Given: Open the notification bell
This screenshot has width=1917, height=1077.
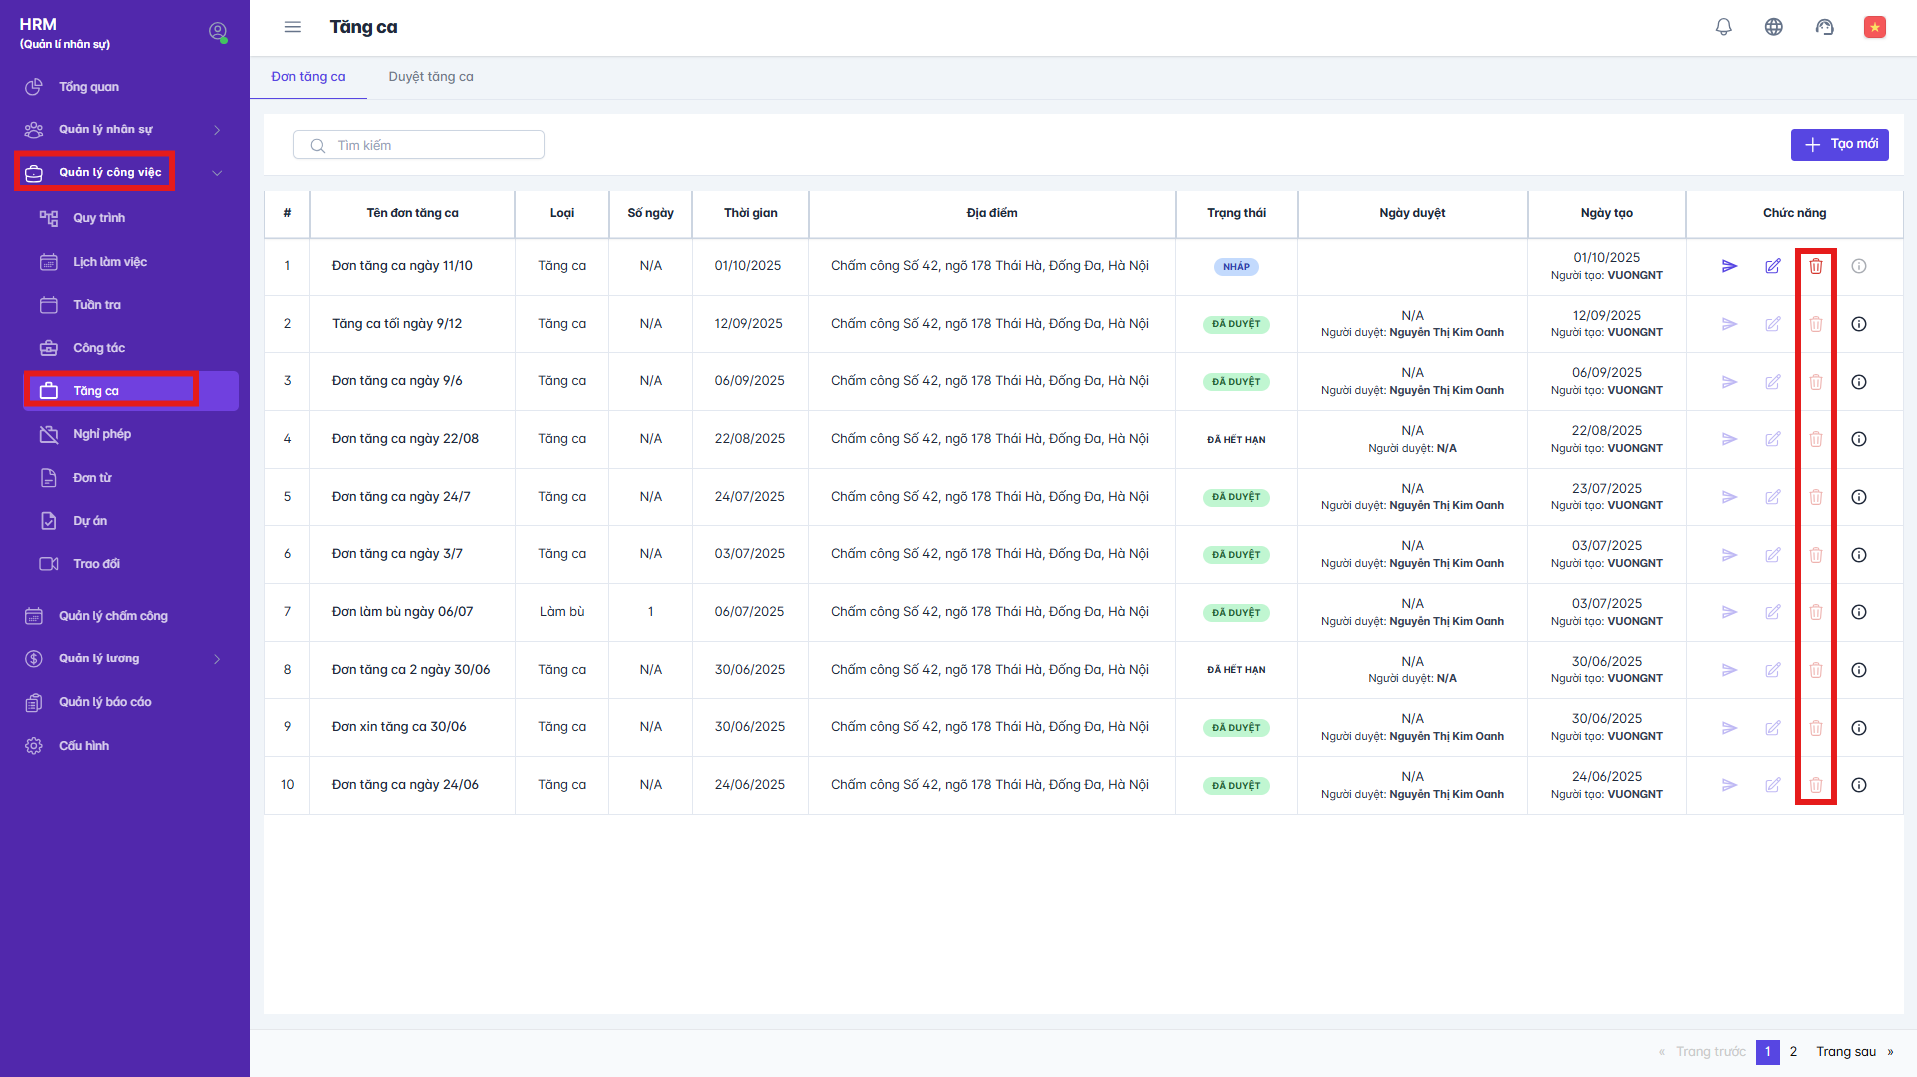Looking at the screenshot, I should click(x=1723, y=27).
